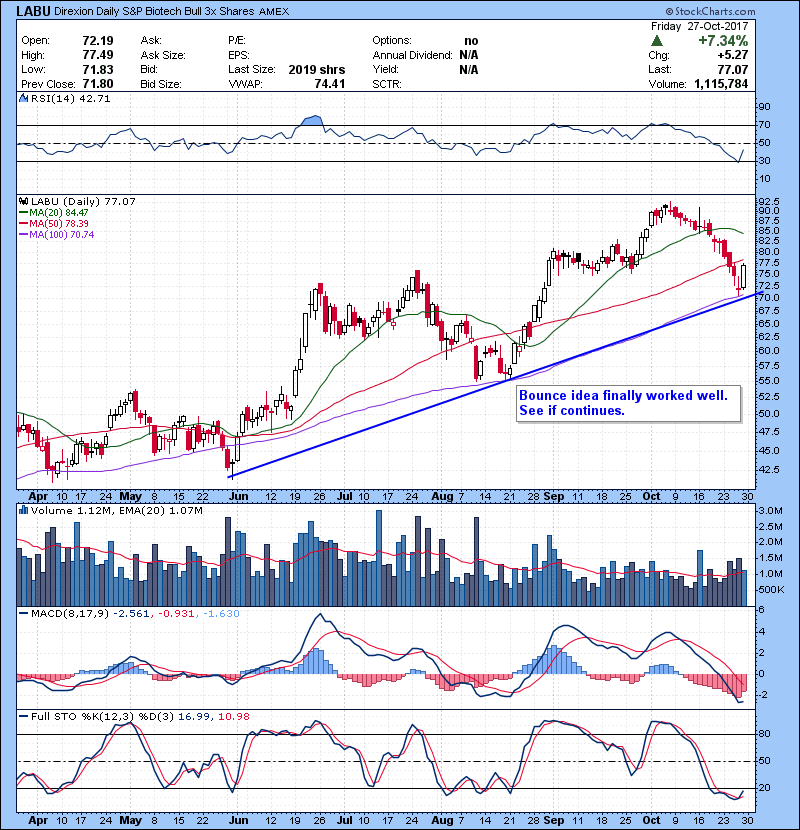Click the Last Size value 2019 shrs
This screenshot has width=800, height=830.
click(x=317, y=69)
